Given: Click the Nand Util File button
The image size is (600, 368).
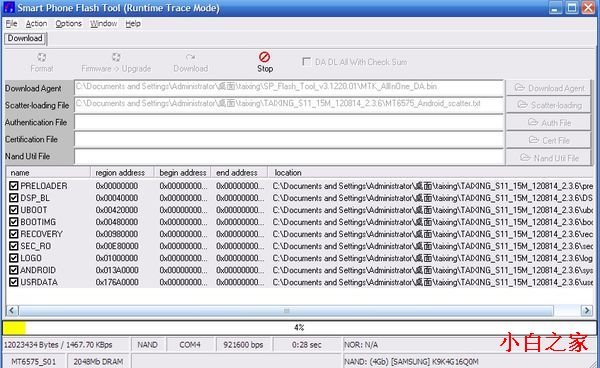Looking at the screenshot, I should pos(548,158).
